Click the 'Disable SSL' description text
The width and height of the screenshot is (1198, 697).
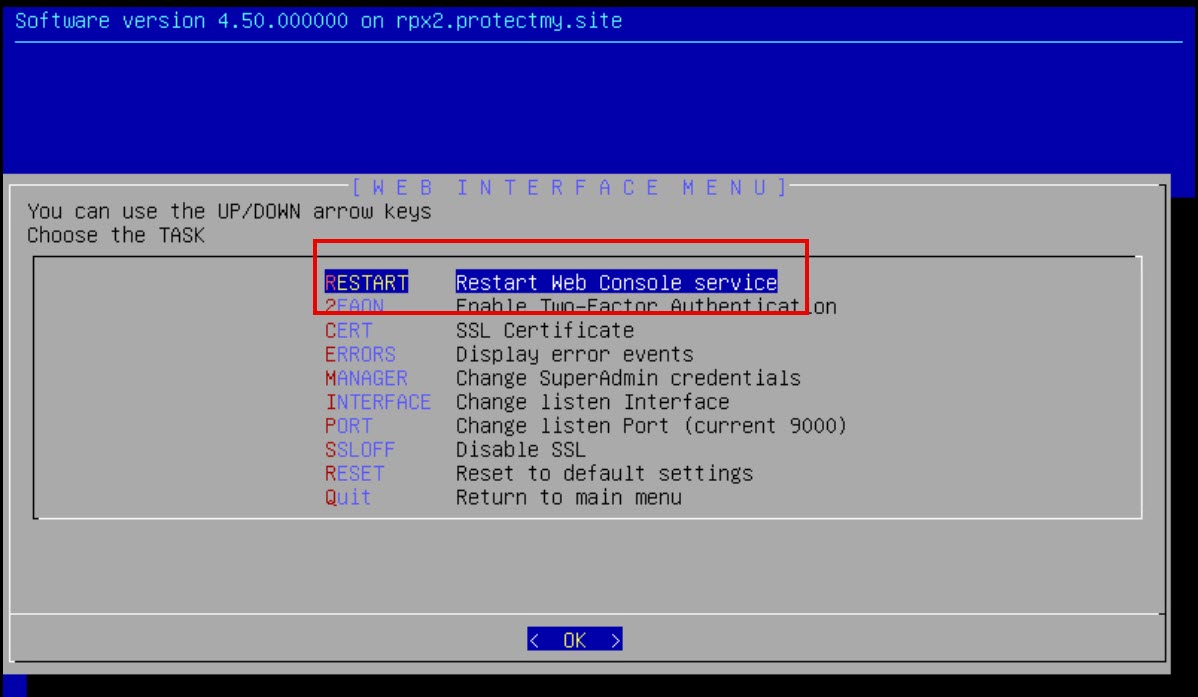point(520,450)
